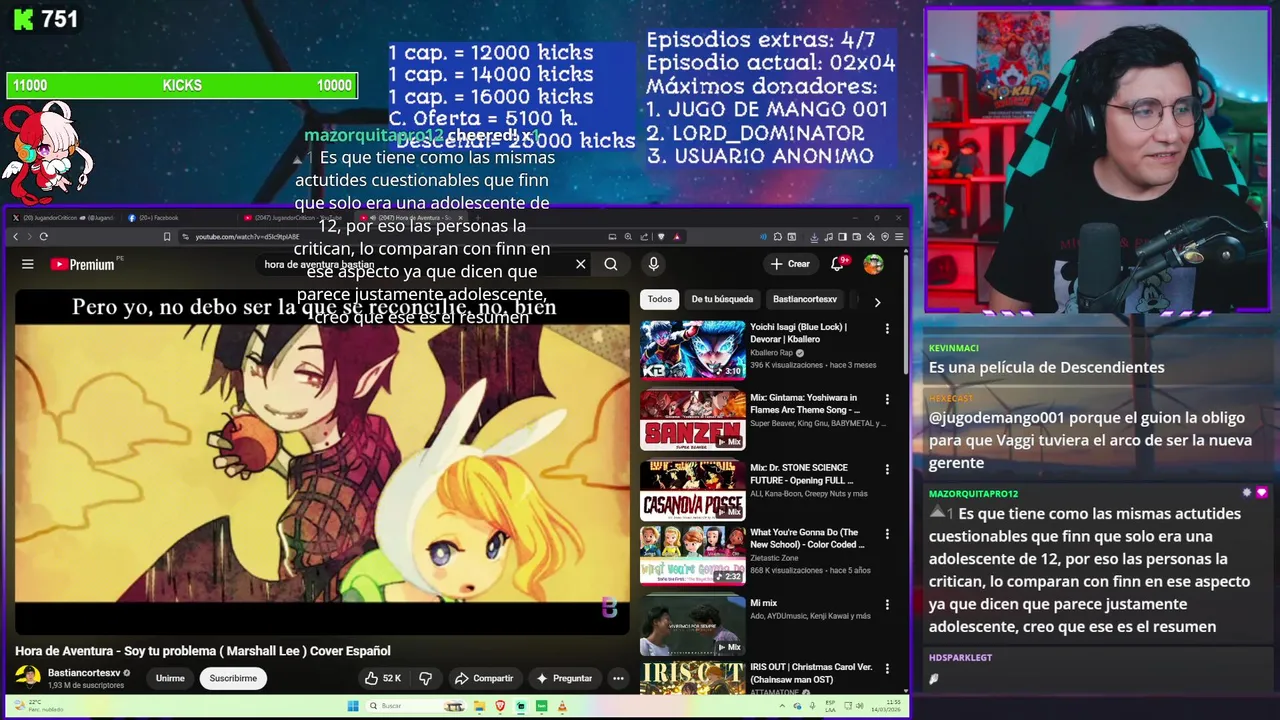1280x720 pixels.
Task: Open VLC cone icon in taskbar
Action: [561, 706]
